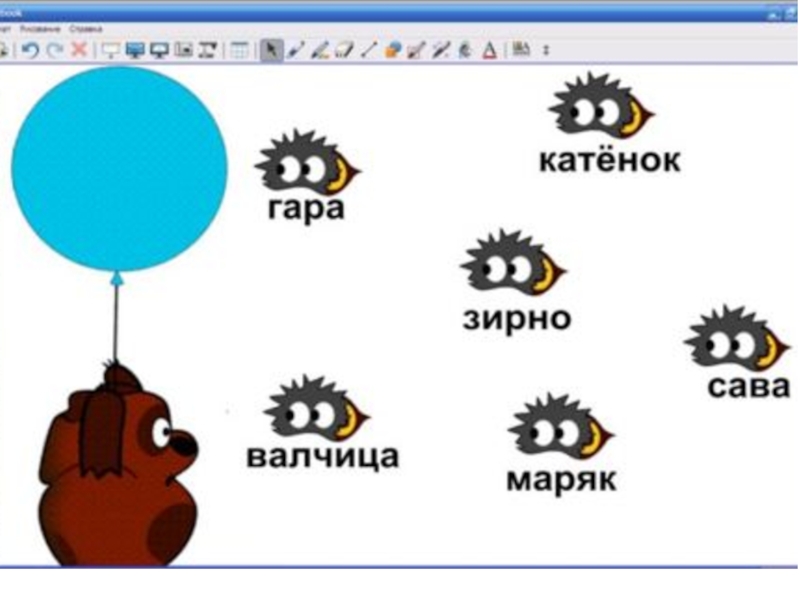Open the Справка menu

click(x=86, y=29)
